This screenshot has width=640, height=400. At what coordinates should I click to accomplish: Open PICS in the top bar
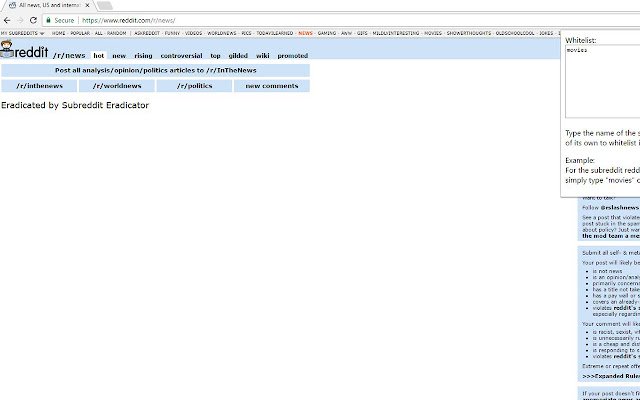tap(247, 33)
